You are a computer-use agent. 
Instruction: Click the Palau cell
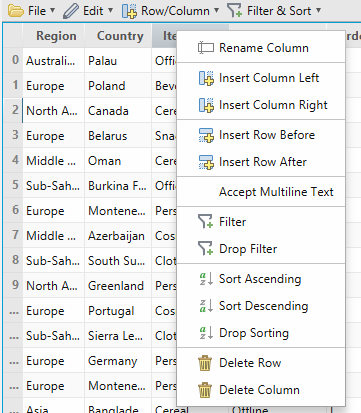tap(118, 61)
